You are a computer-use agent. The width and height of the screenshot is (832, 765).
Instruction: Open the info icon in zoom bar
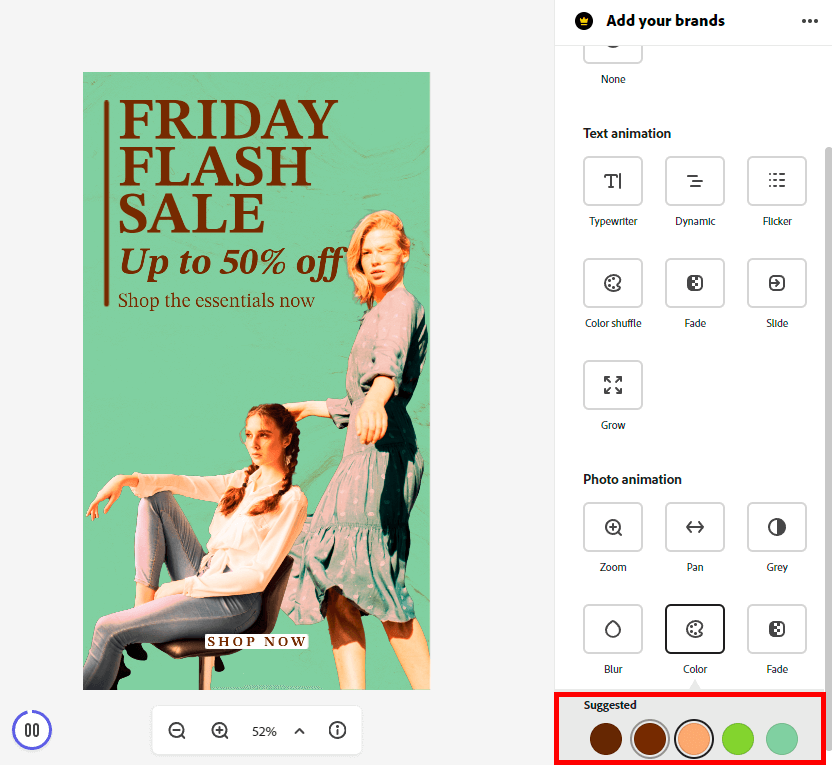338,731
